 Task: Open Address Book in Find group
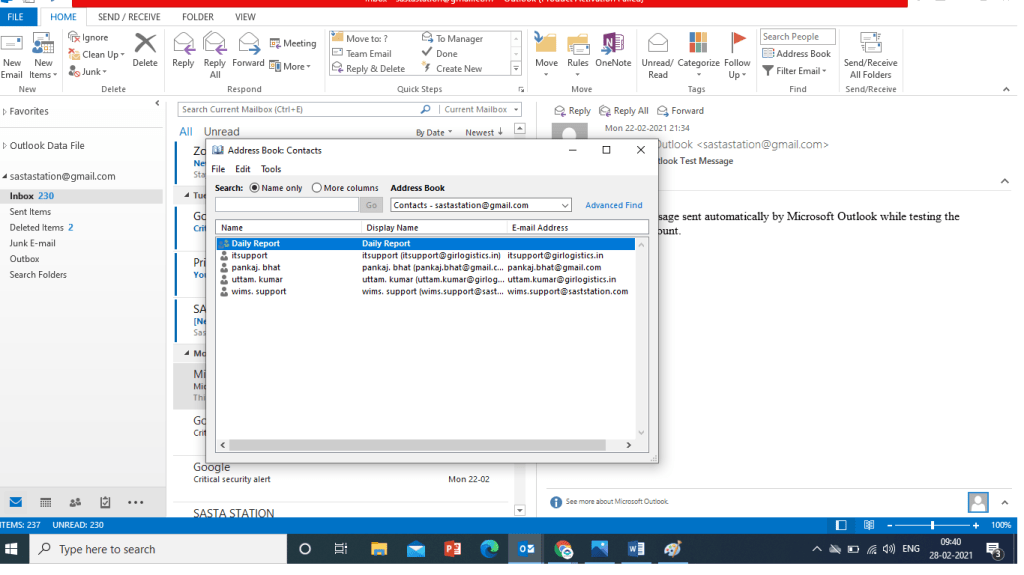[x=797, y=54]
